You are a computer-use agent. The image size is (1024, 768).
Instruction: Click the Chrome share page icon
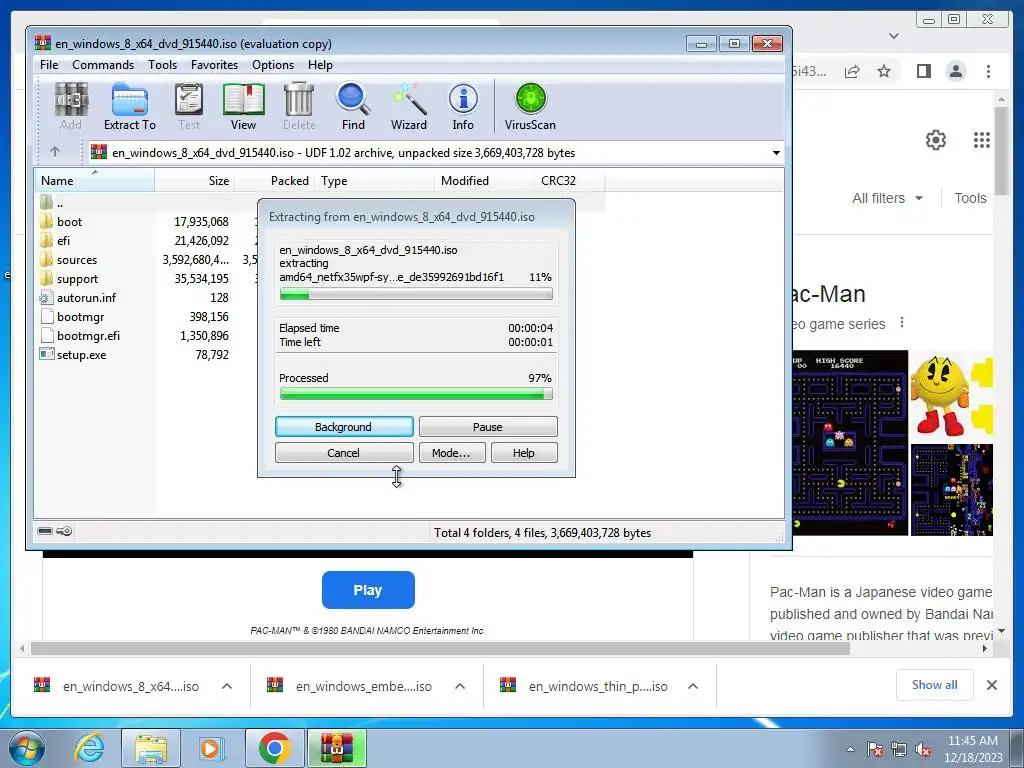click(x=852, y=71)
